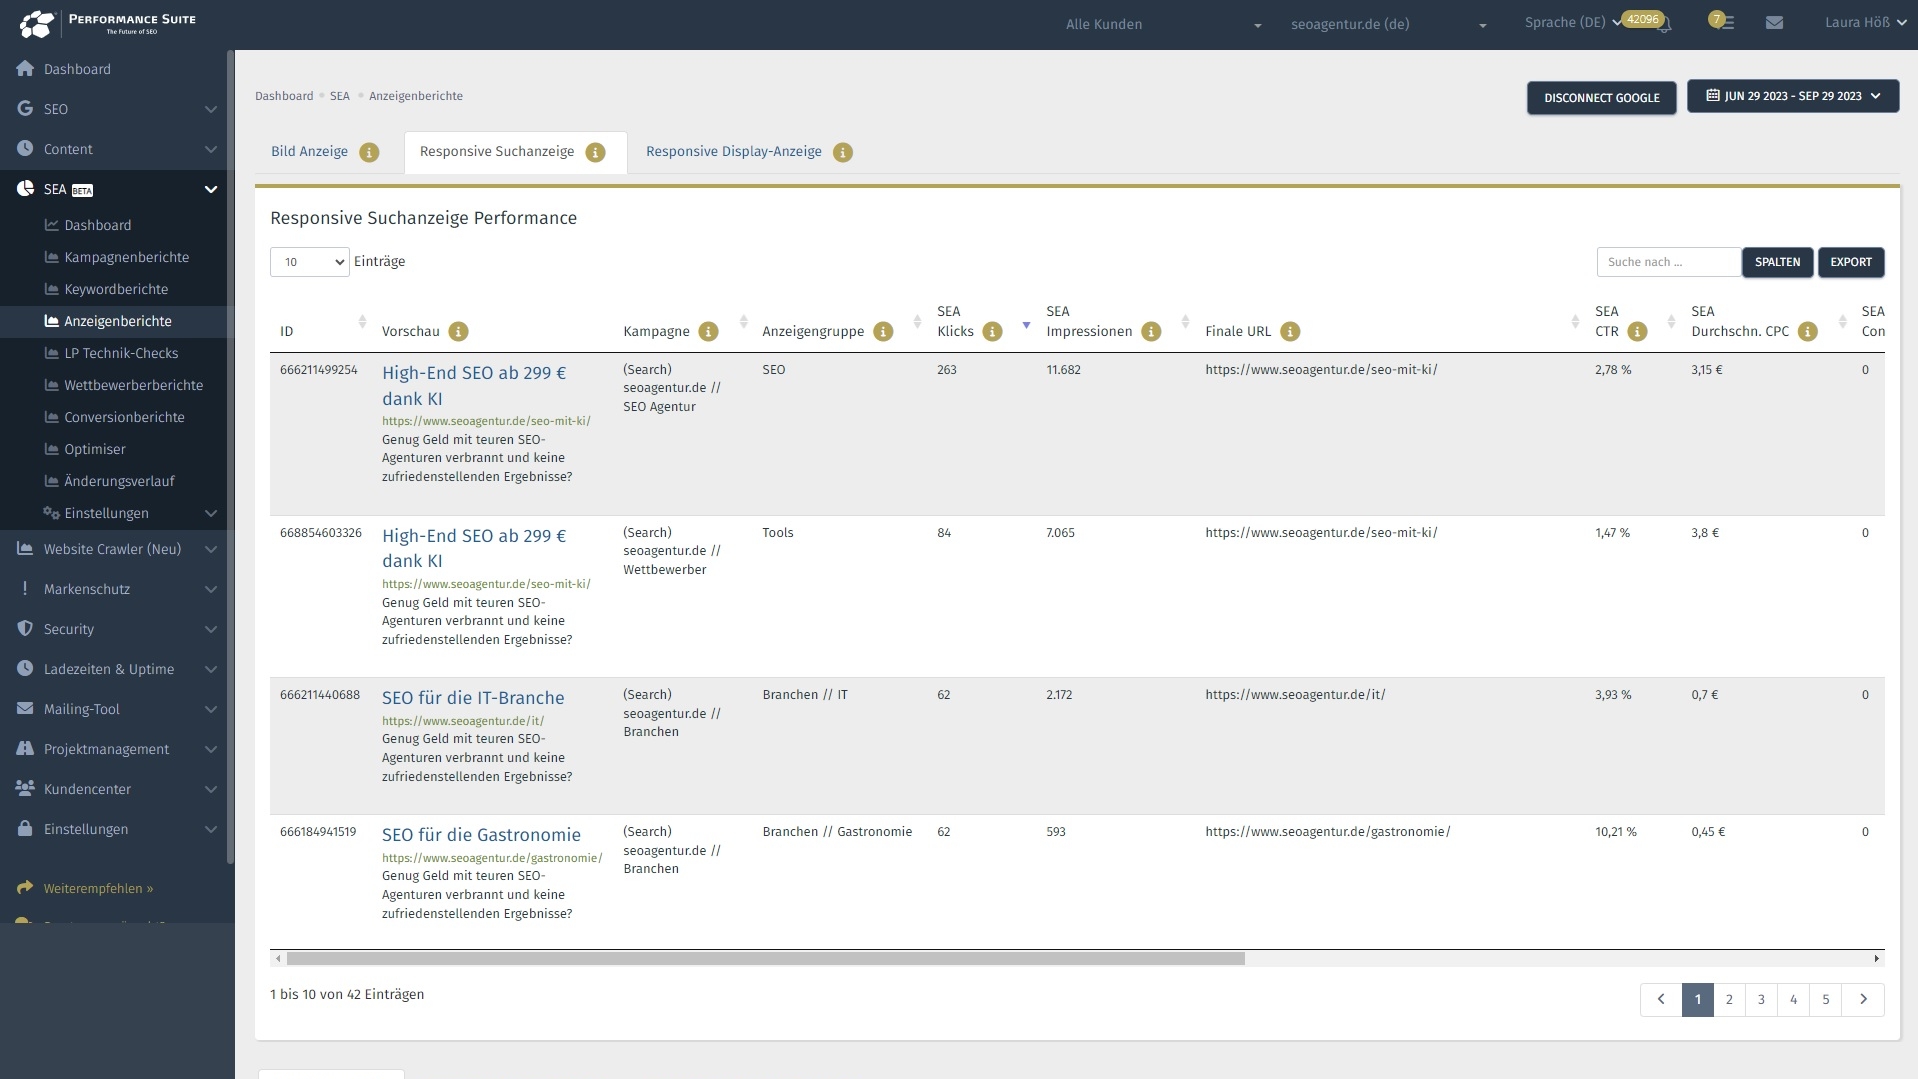
Task: Open the mail envelope icon in header
Action: (x=1774, y=22)
